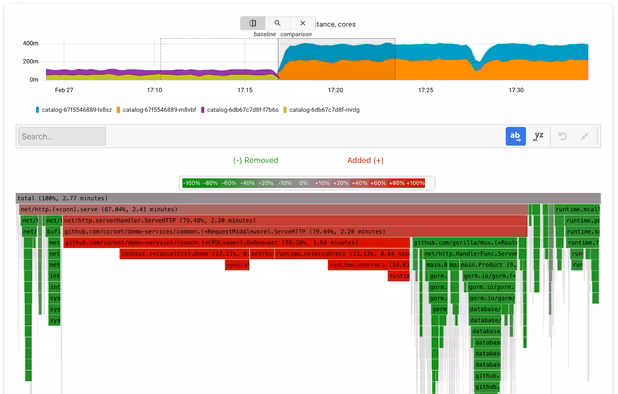Select the CPULoader.OnRequest flame frame

point(237,243)
